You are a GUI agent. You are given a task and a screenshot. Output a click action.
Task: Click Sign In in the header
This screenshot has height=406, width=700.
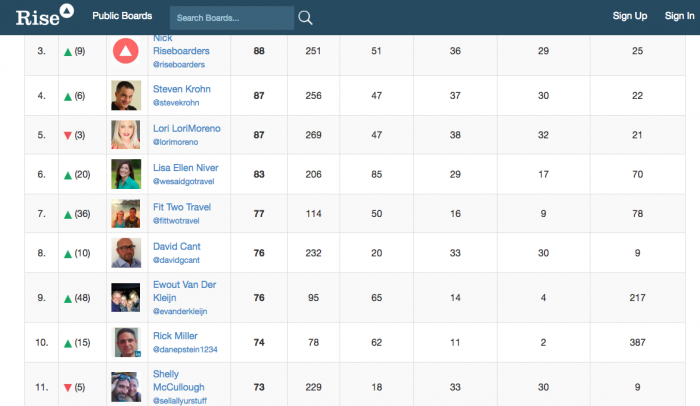[679, 16]
